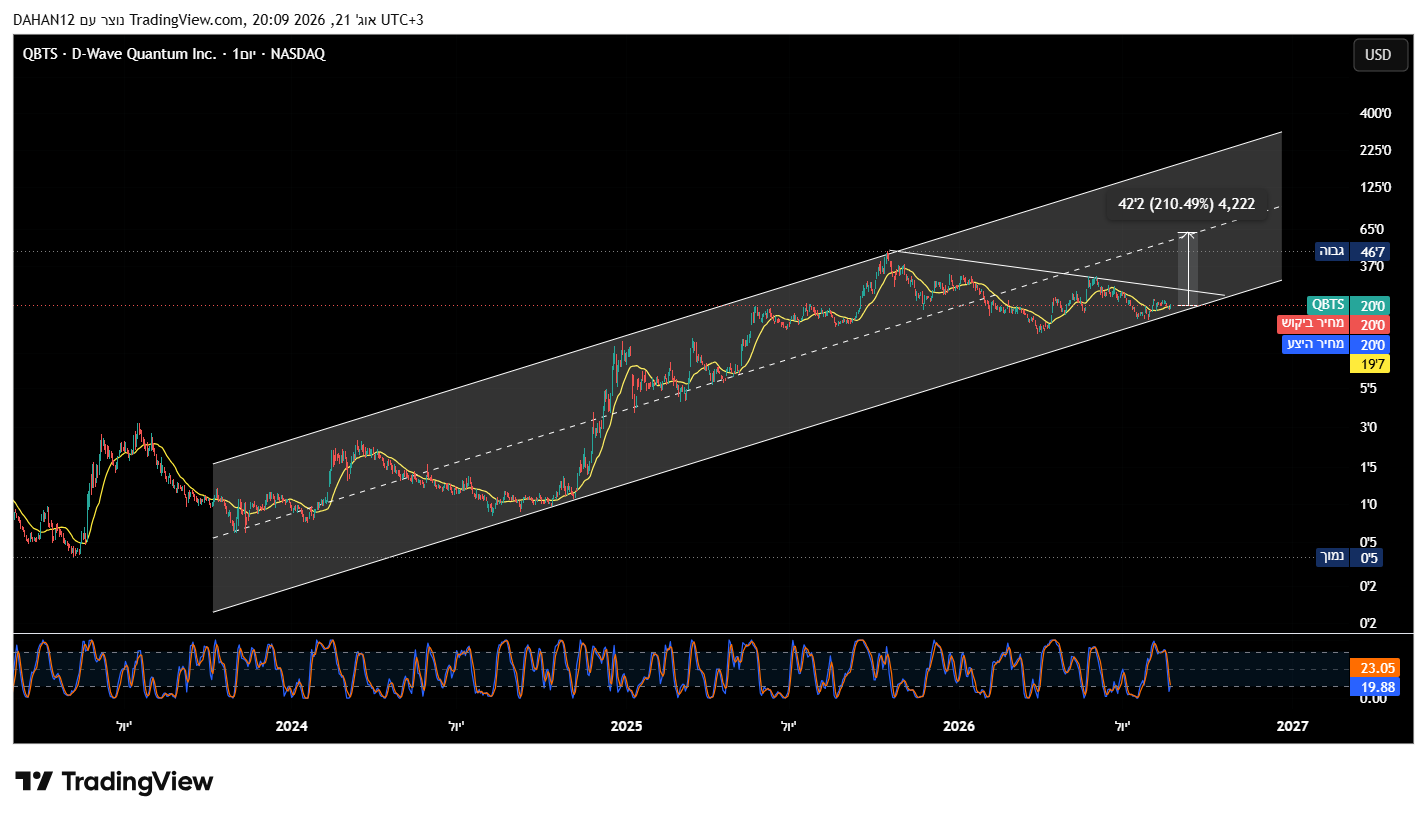Click the QBTS D-Wave Quantum Inc. chart title
1427x819 pixels.
pos(174,54)
